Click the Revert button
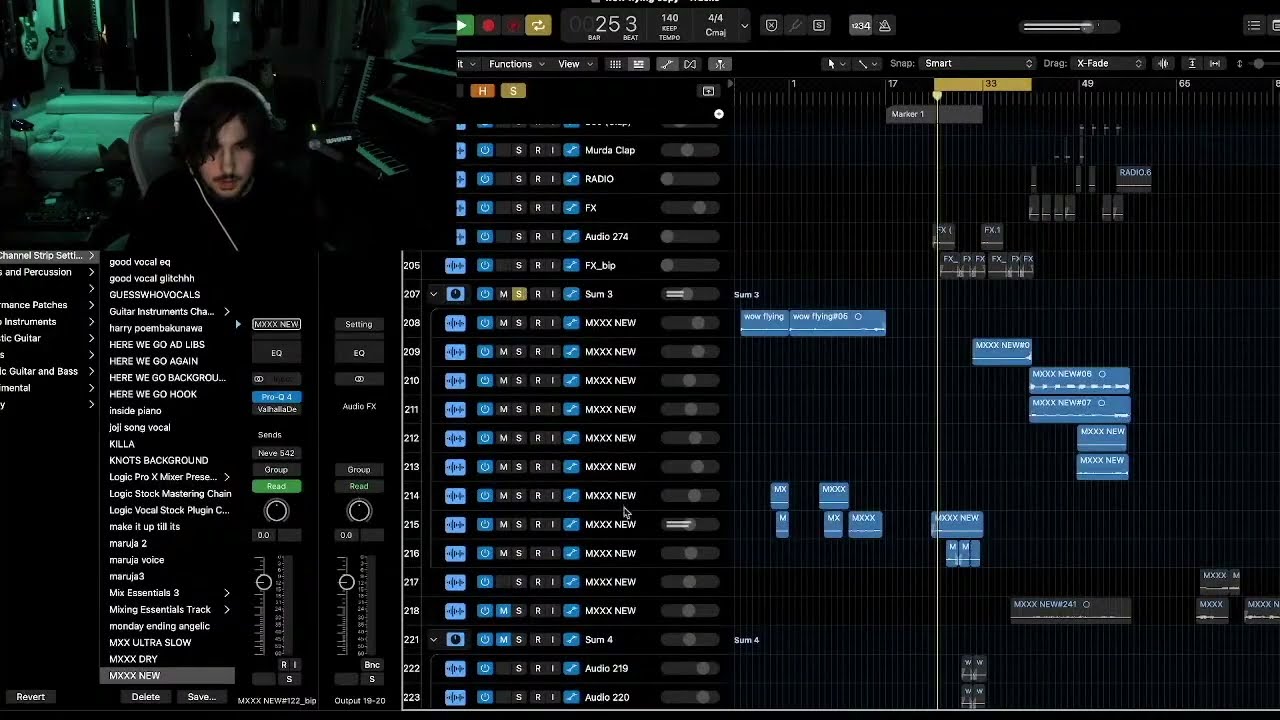This screenshot has width=1280, height=720. [x=30, y=697]
